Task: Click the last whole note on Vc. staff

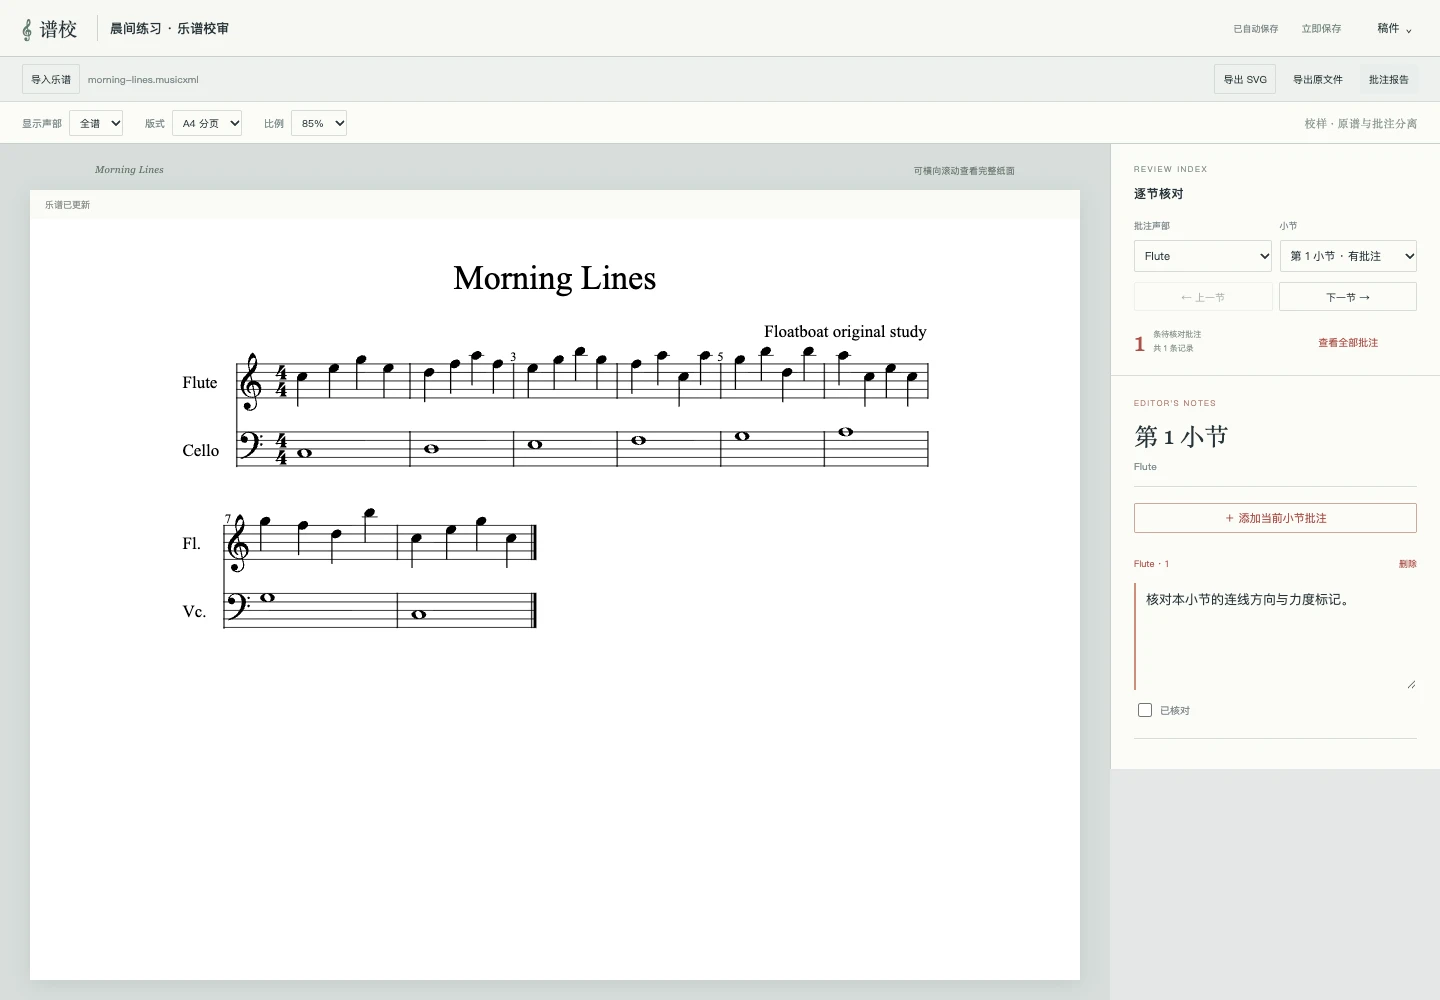Action: pyautogui.click(x=419, y=614)
